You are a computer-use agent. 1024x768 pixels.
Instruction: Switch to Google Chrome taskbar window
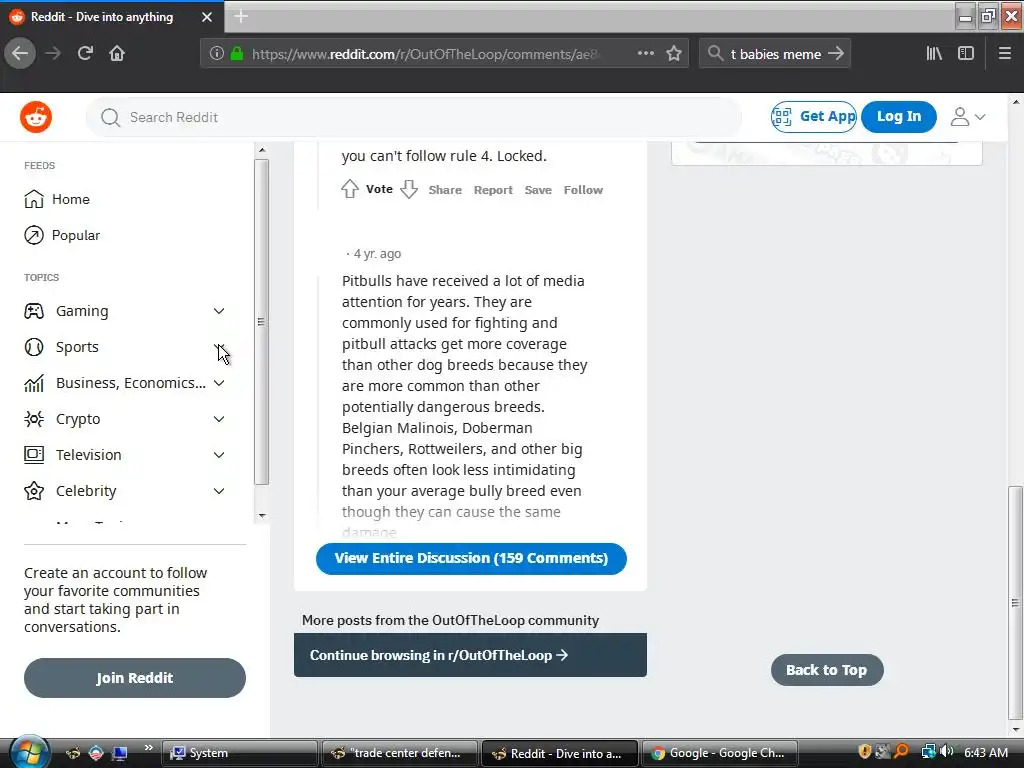pos(720,753)
